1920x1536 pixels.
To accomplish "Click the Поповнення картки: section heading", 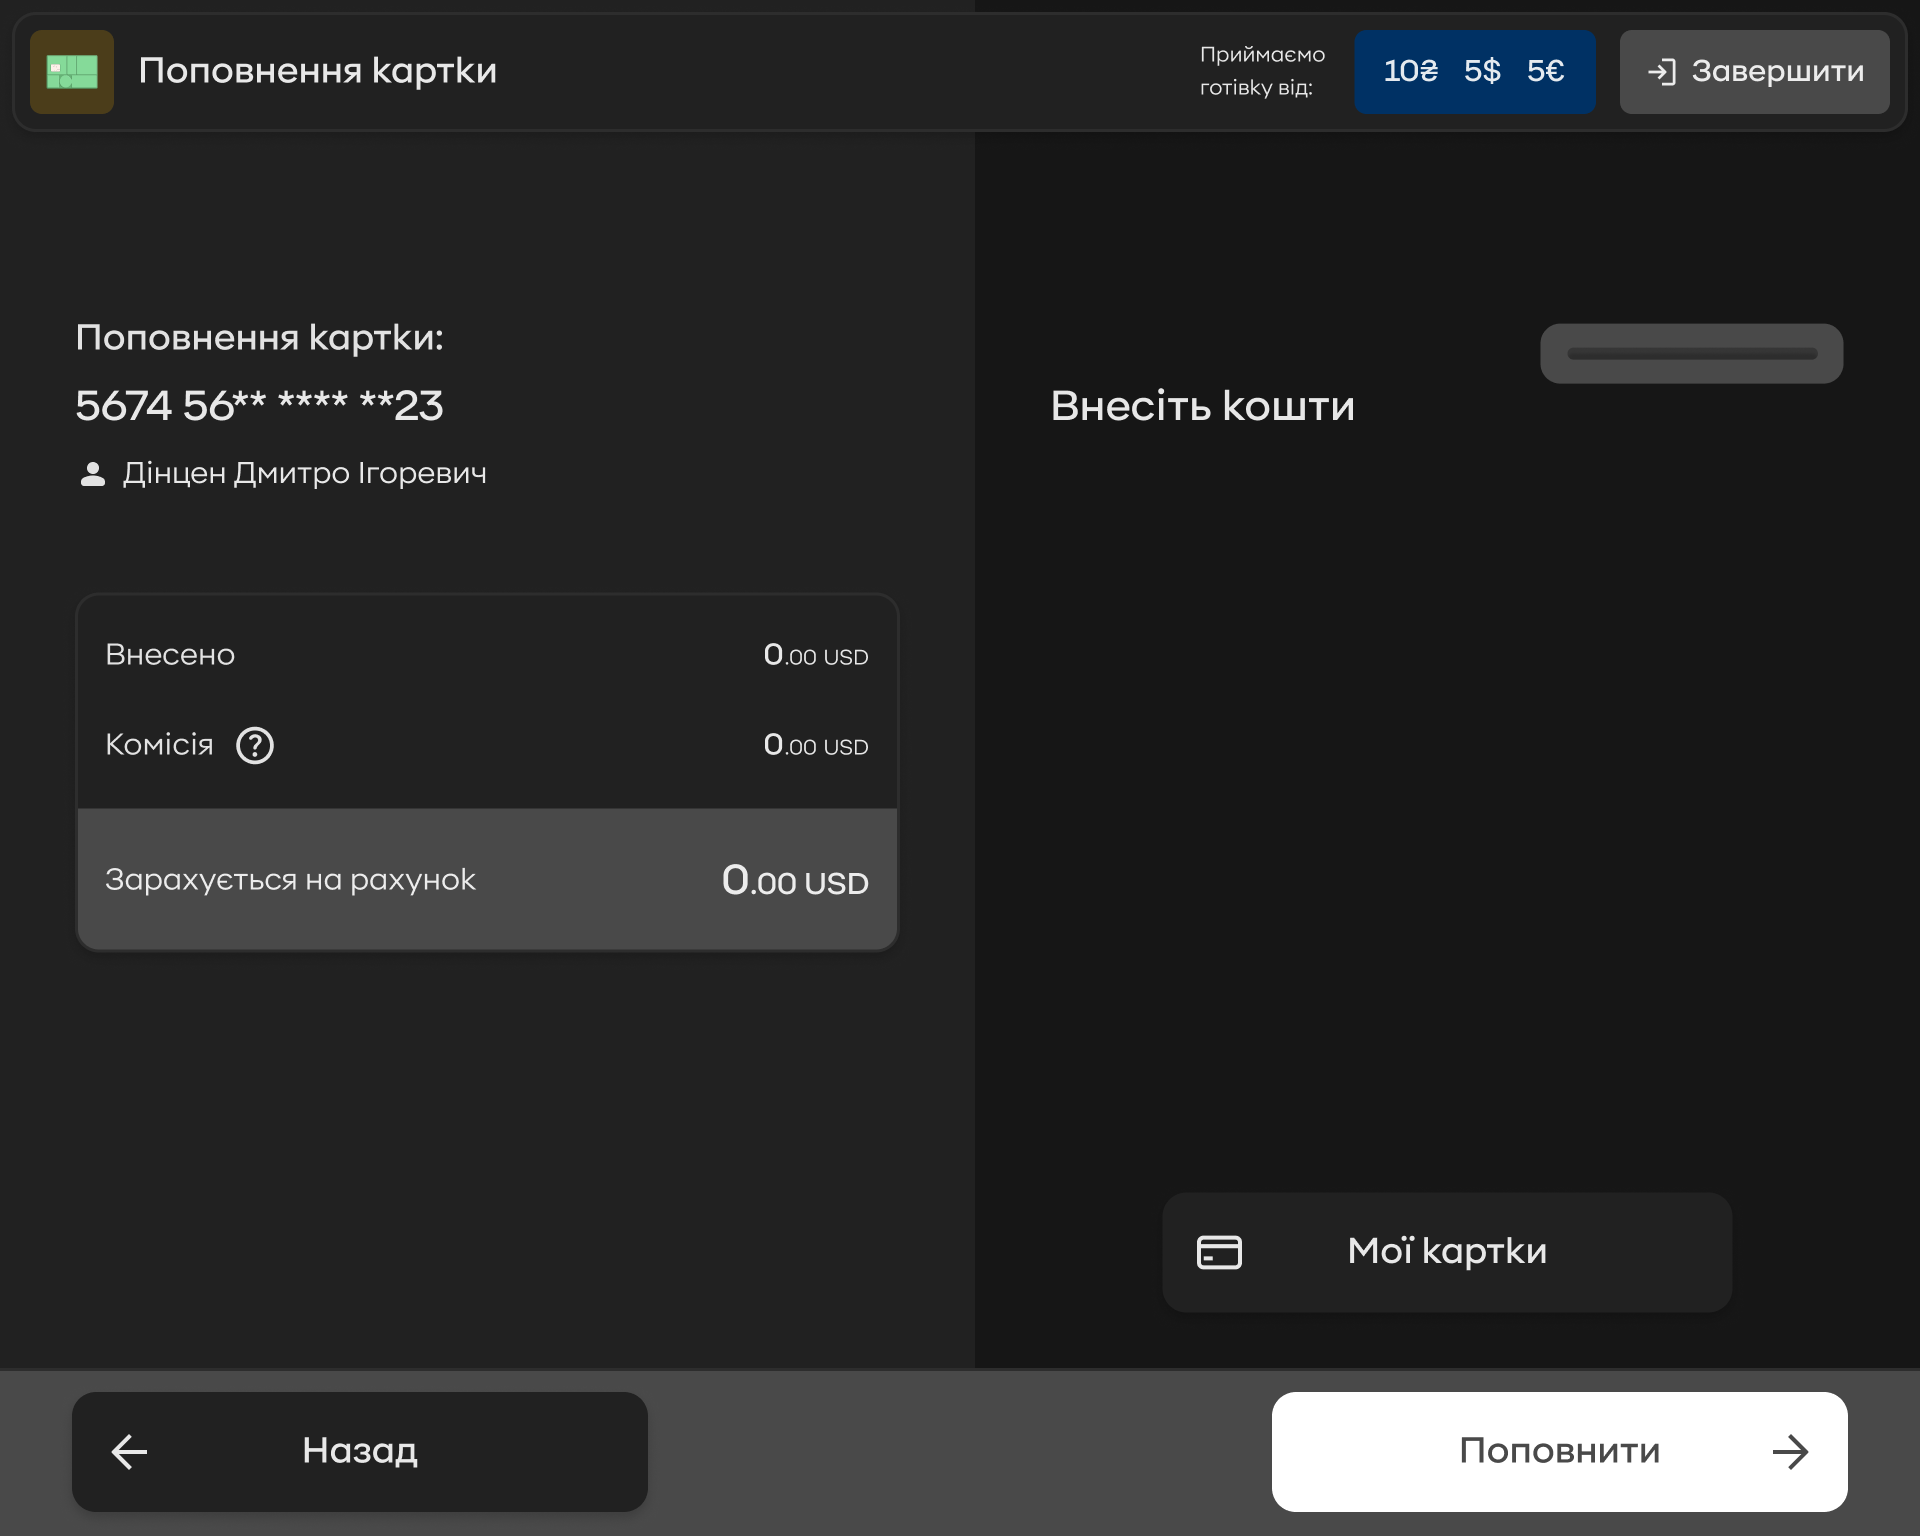I will tap(260, 338).
